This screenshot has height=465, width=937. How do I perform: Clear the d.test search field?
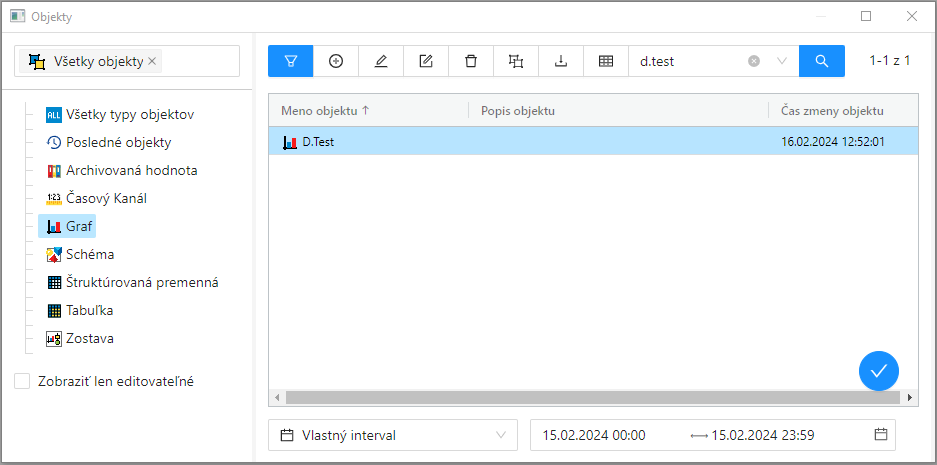tap(754, 61)
